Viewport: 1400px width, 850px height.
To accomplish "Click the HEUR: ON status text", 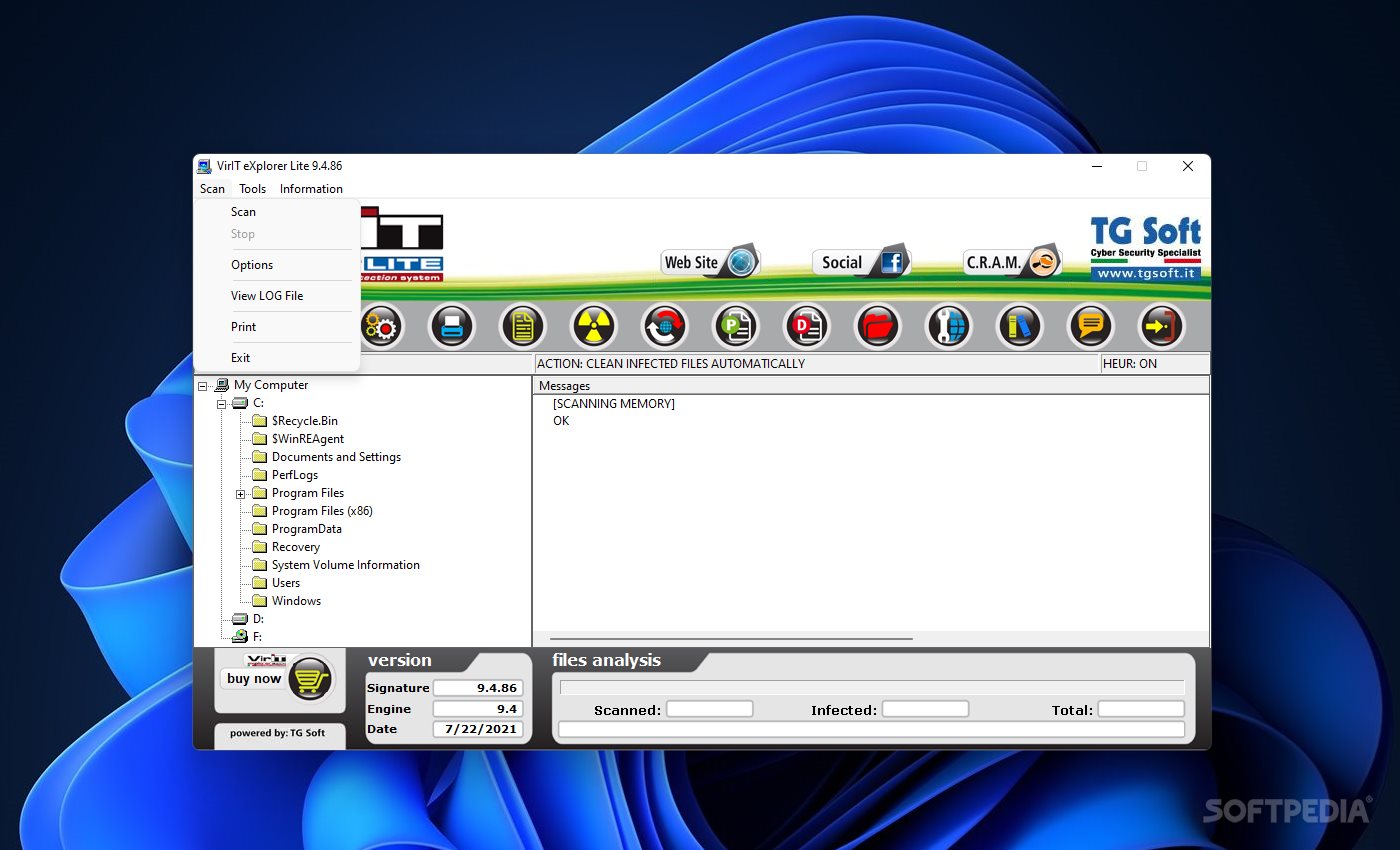I will tap(1130, 364).
